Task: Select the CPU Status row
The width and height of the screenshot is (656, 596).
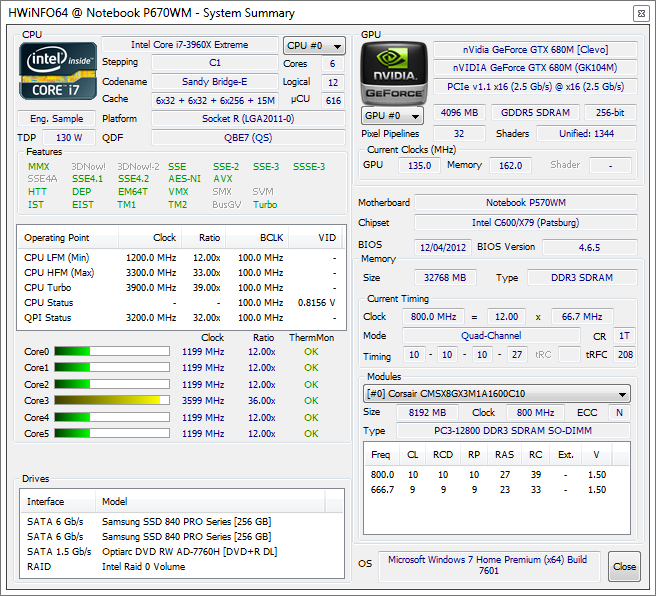Action: tap(180, 303)
